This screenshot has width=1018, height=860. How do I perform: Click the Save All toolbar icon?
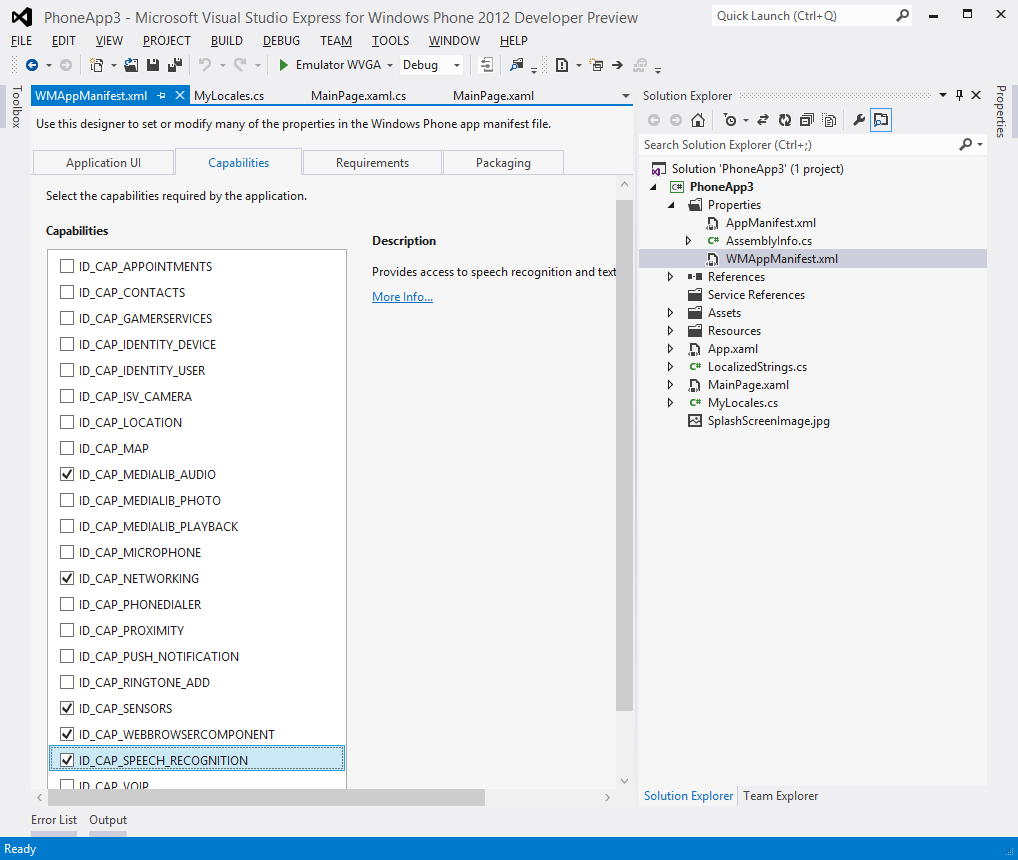pyautogui.click(x=175, y=65)
